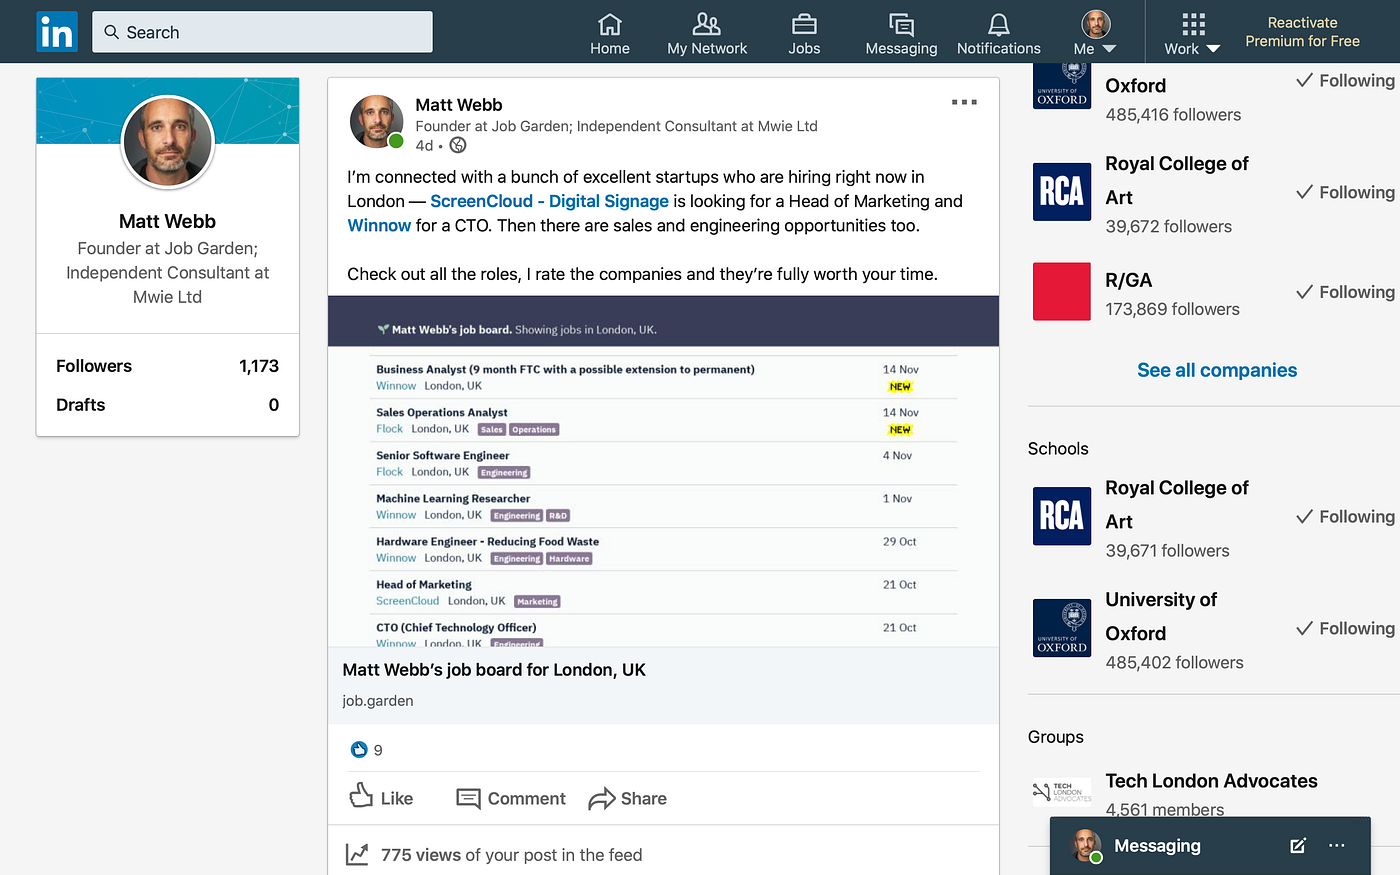Expand the Messaging panel header
The height and width of the screenshot is (875, 1400).
[x=1157, y=845]
